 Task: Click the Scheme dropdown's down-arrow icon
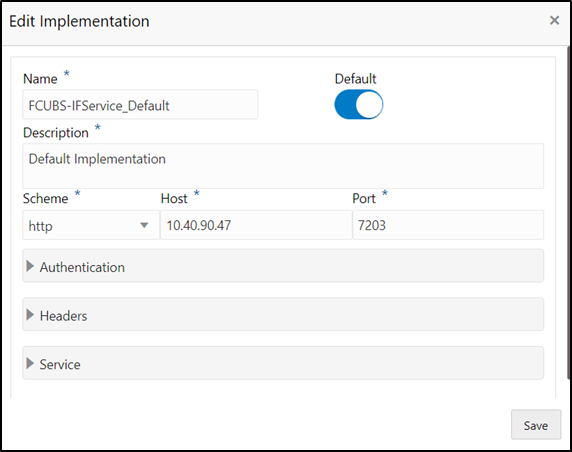144,225
